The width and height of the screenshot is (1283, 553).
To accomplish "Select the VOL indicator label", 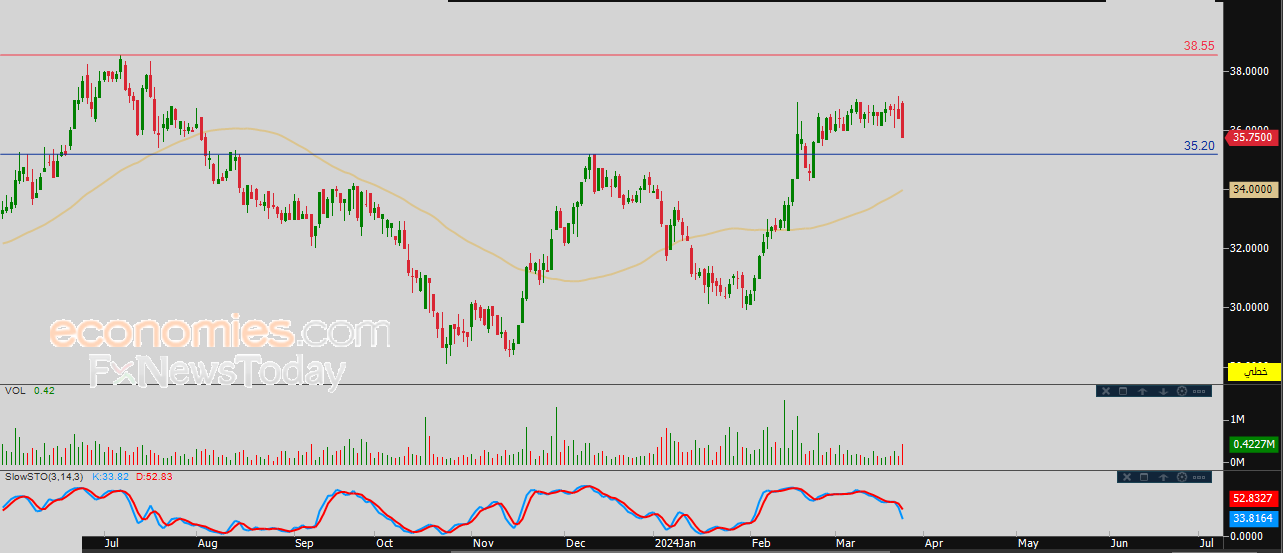I will point(15,390).
